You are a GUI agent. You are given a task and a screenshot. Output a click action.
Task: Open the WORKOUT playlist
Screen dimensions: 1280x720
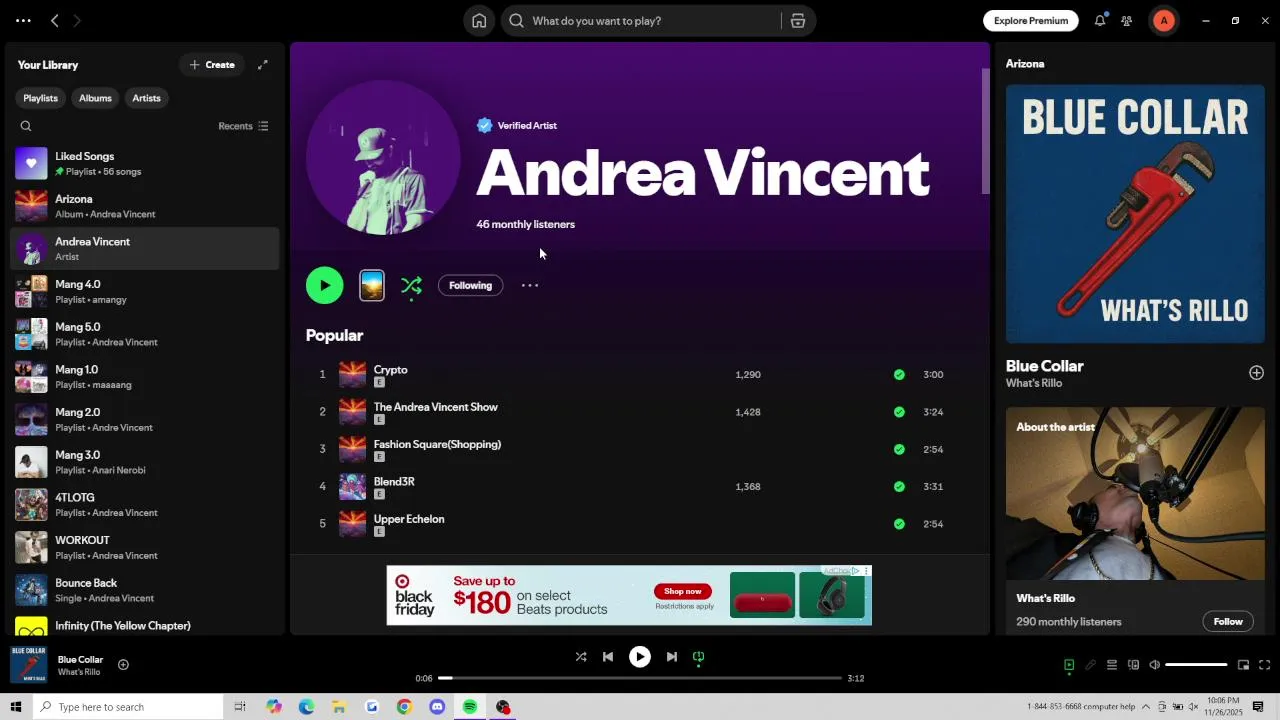click(144, 547)
